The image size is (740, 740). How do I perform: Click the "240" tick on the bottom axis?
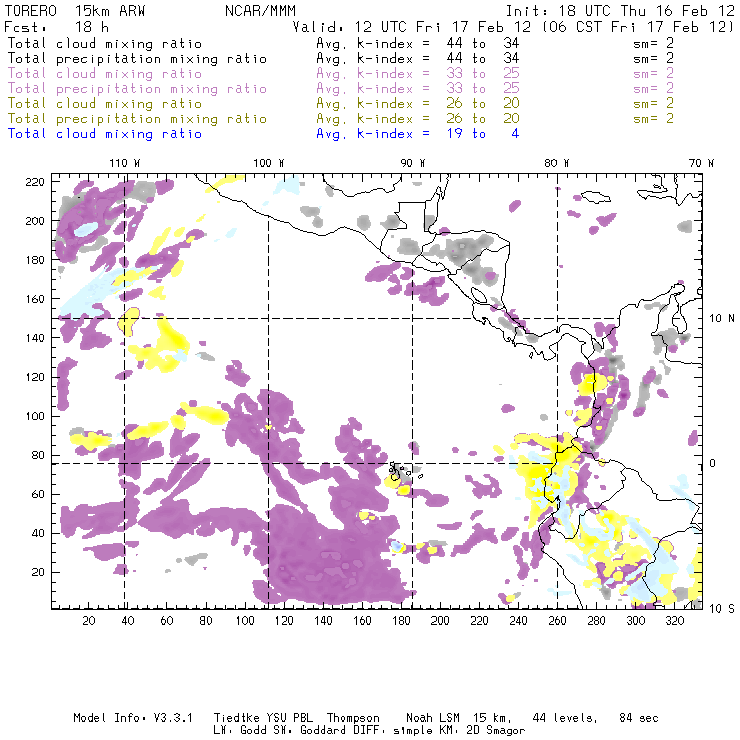click(518, 621)
